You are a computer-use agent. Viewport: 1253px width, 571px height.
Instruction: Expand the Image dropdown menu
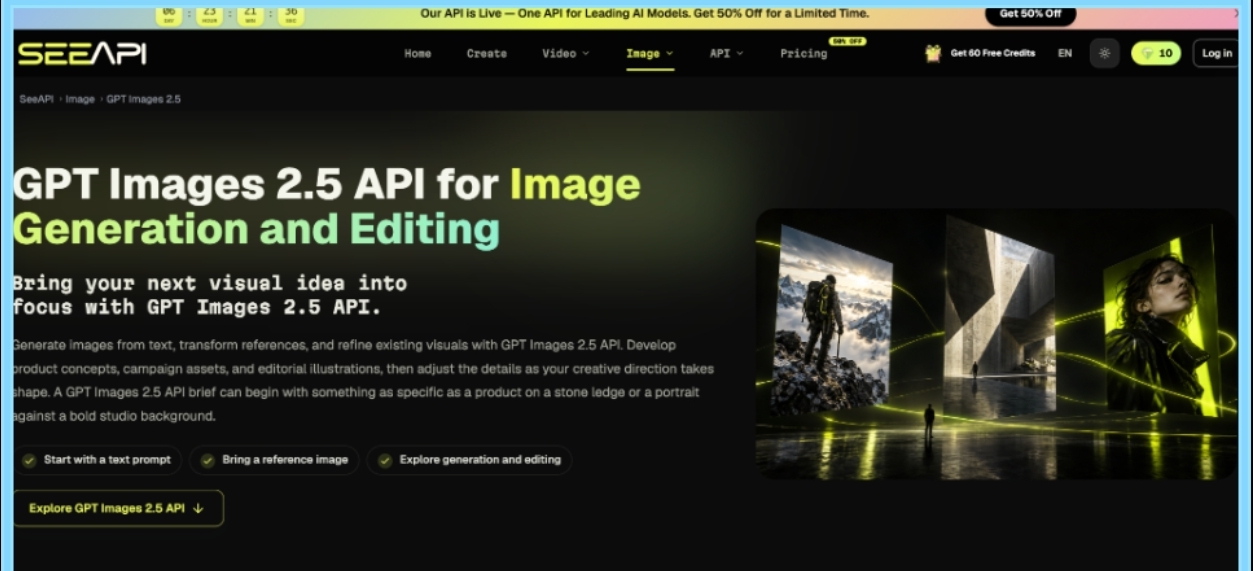click(650, 53)
